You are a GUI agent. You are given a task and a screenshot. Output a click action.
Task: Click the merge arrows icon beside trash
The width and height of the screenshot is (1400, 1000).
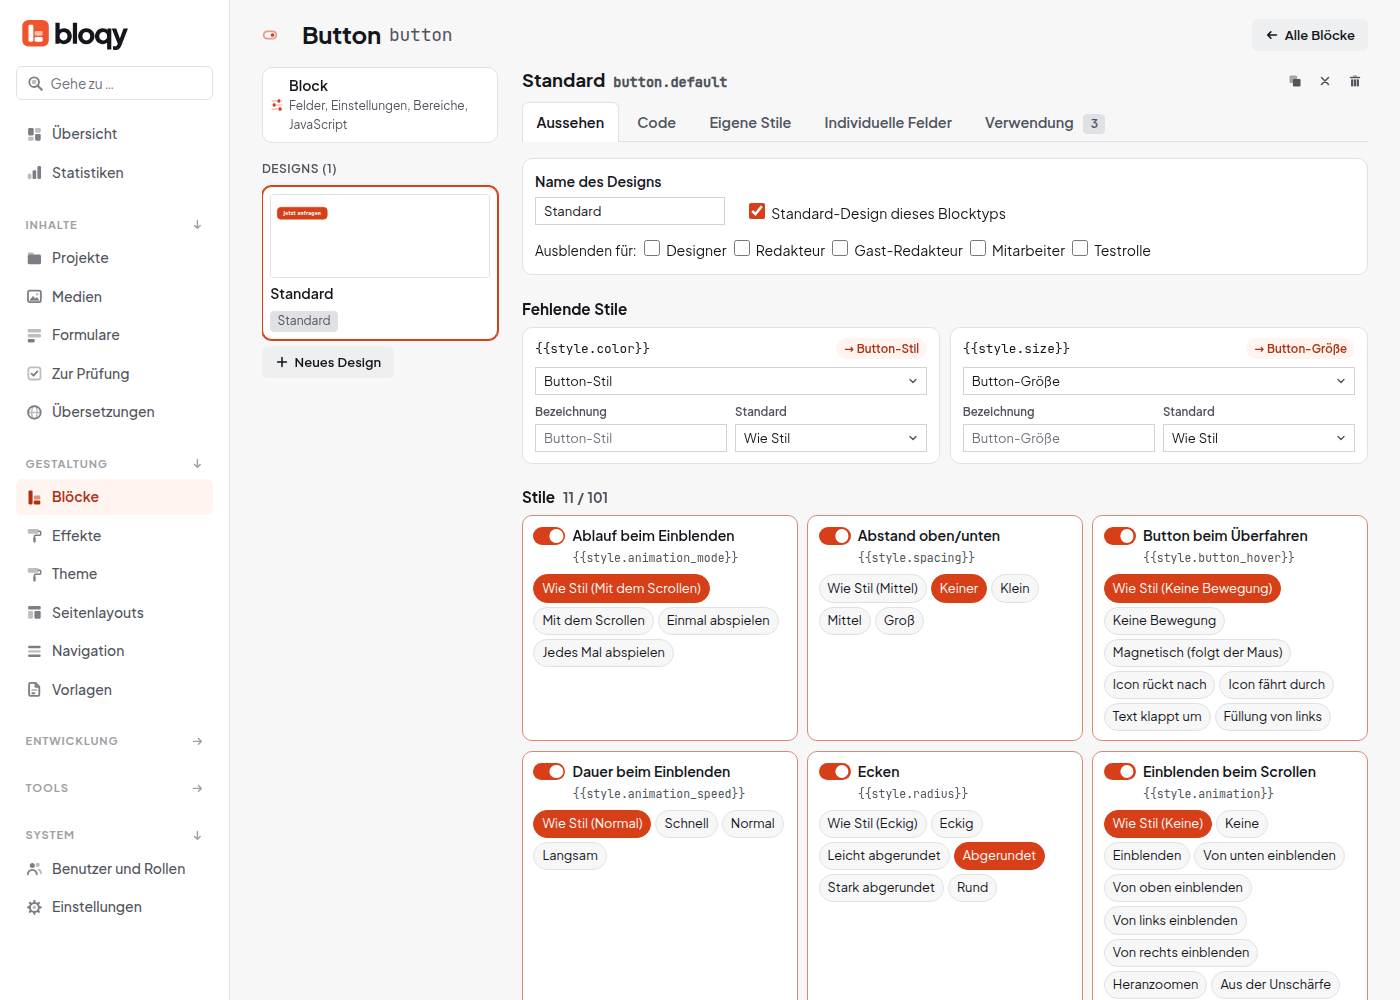[1325, 81]
